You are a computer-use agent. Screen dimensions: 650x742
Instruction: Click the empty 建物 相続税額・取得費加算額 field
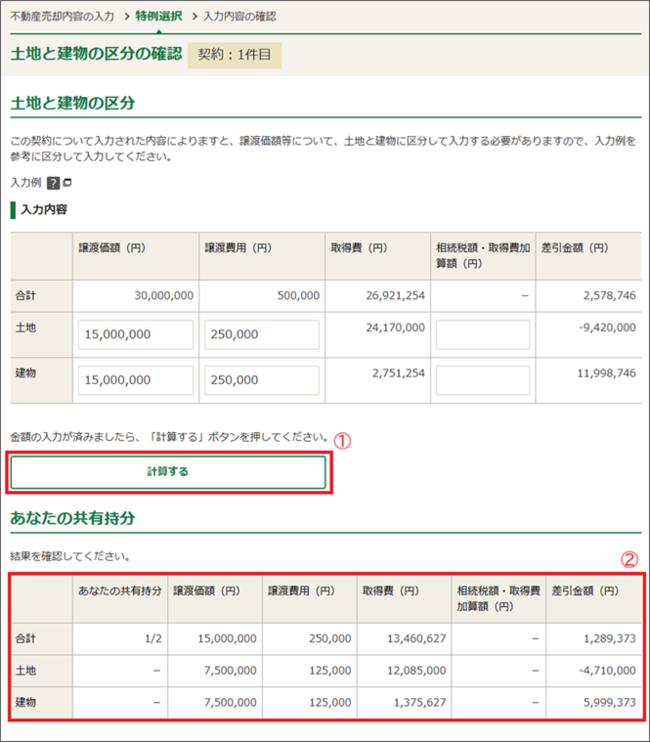tap(482, 380)
